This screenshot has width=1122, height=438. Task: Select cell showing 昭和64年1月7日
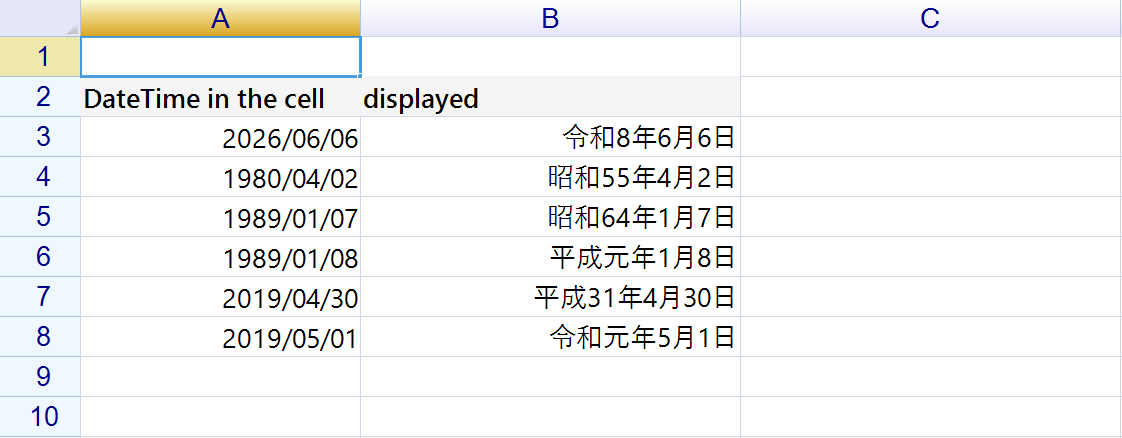(x=550, y=217)
